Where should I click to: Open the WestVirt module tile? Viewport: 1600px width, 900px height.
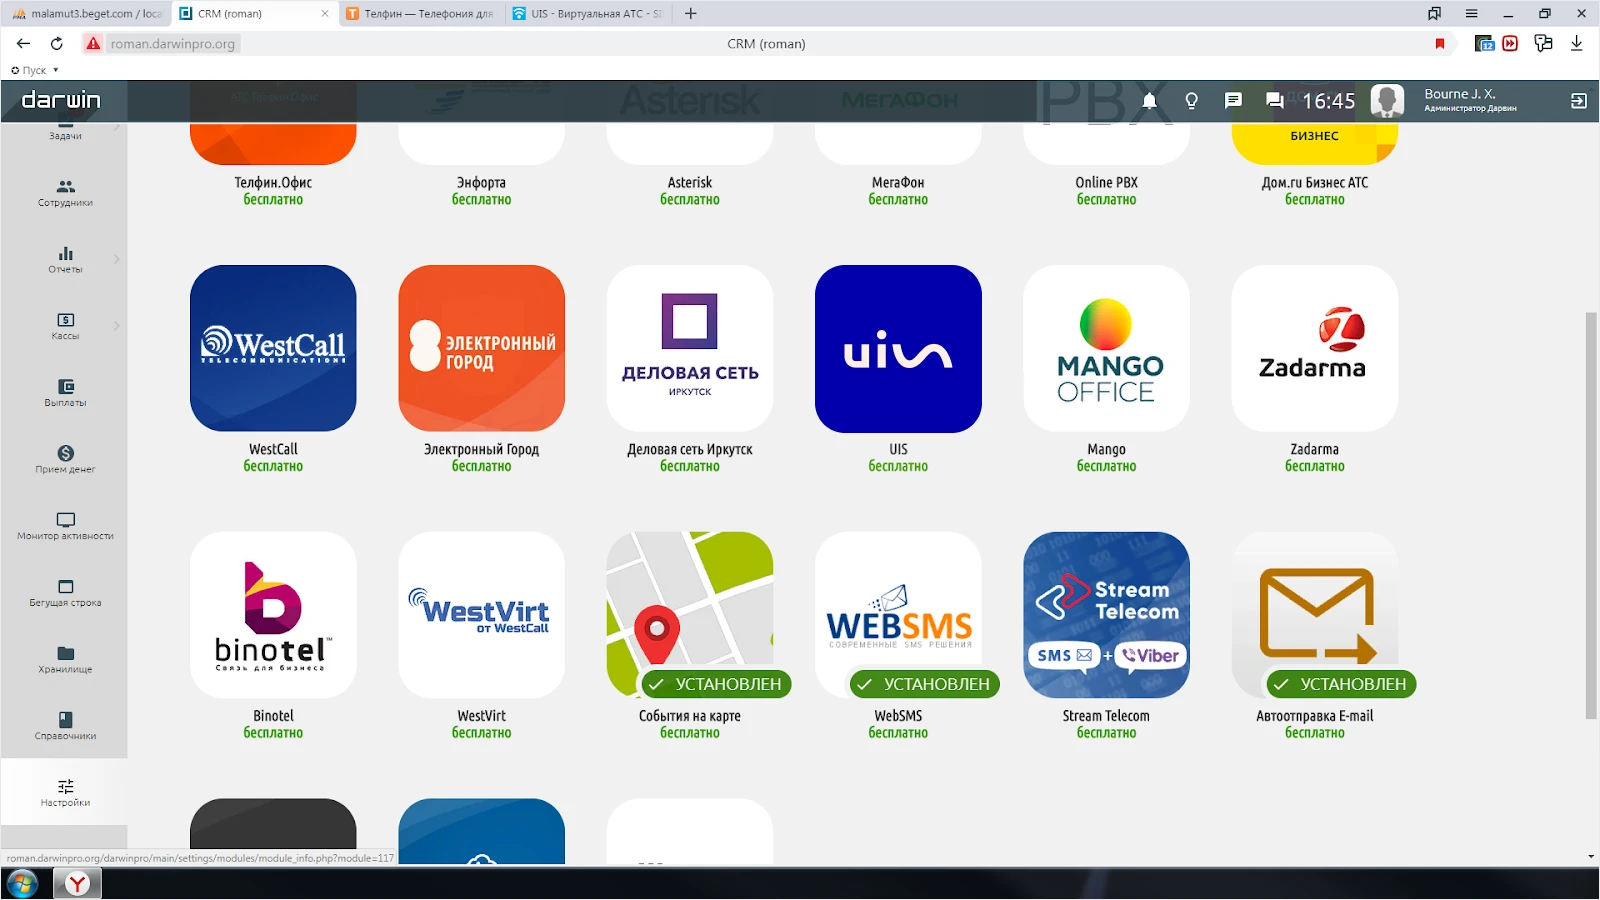(481, 615)
